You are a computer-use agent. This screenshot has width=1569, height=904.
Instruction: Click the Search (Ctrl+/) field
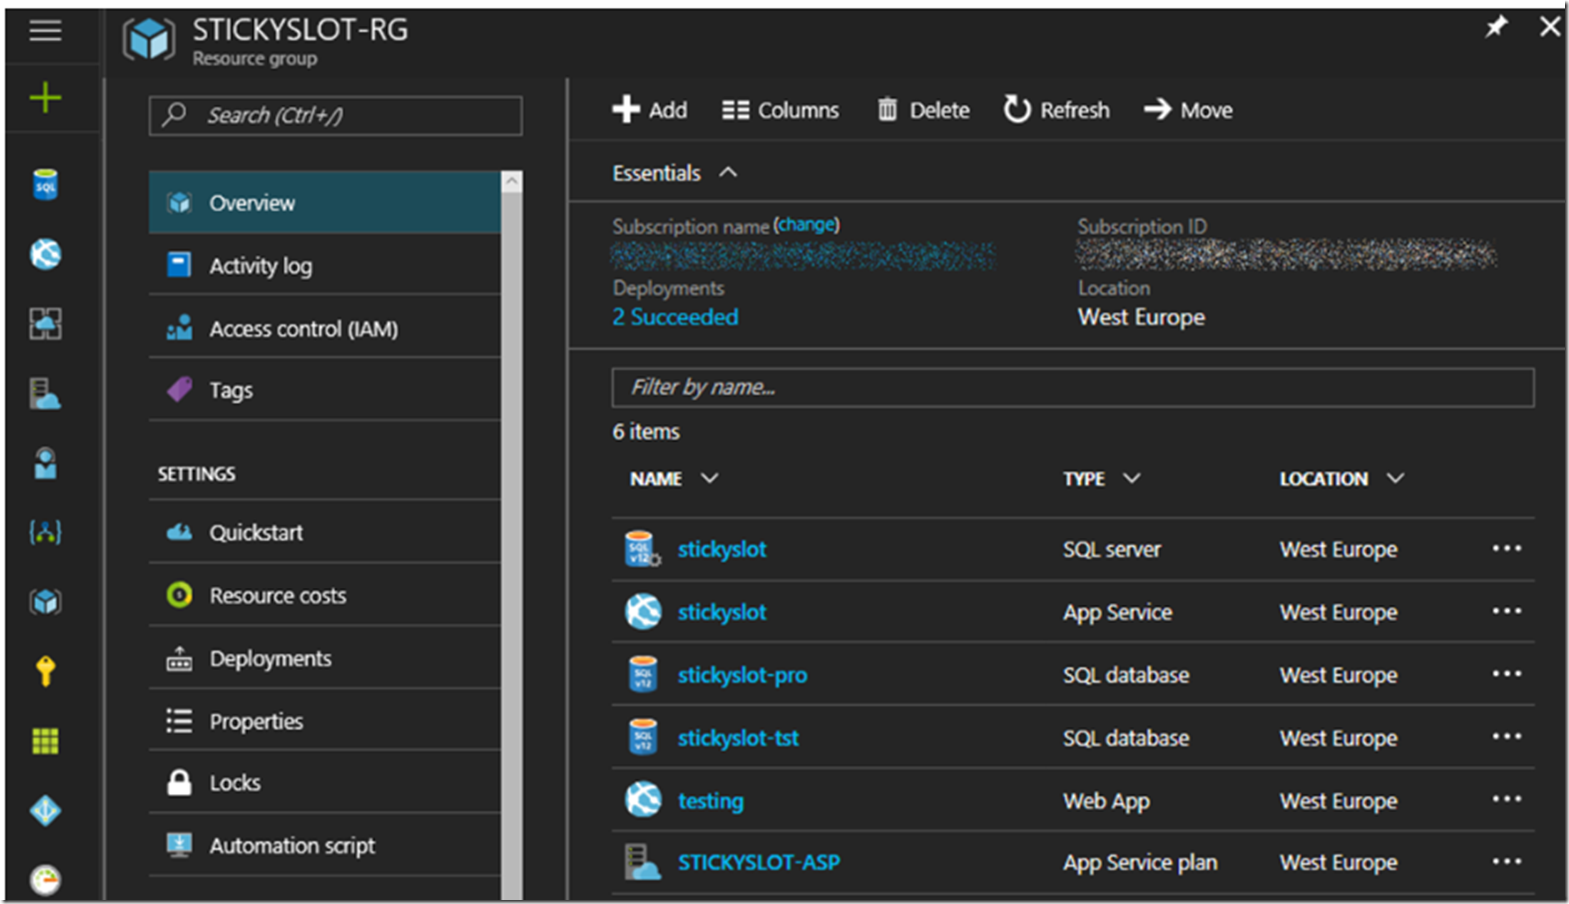335,115
